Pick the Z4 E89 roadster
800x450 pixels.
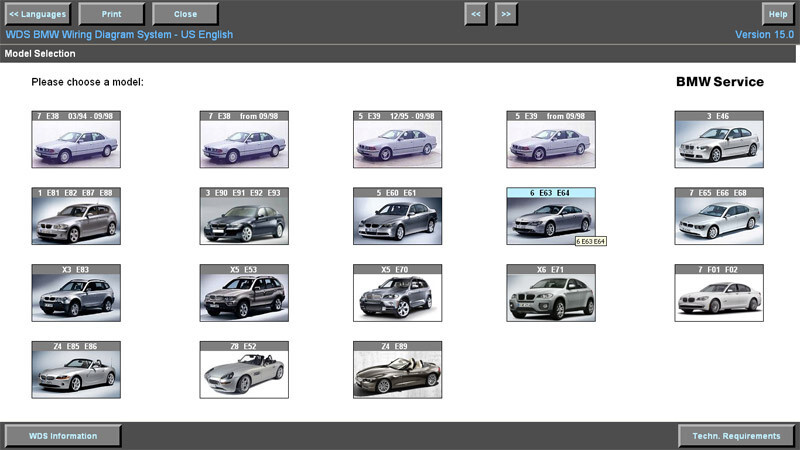397,370
